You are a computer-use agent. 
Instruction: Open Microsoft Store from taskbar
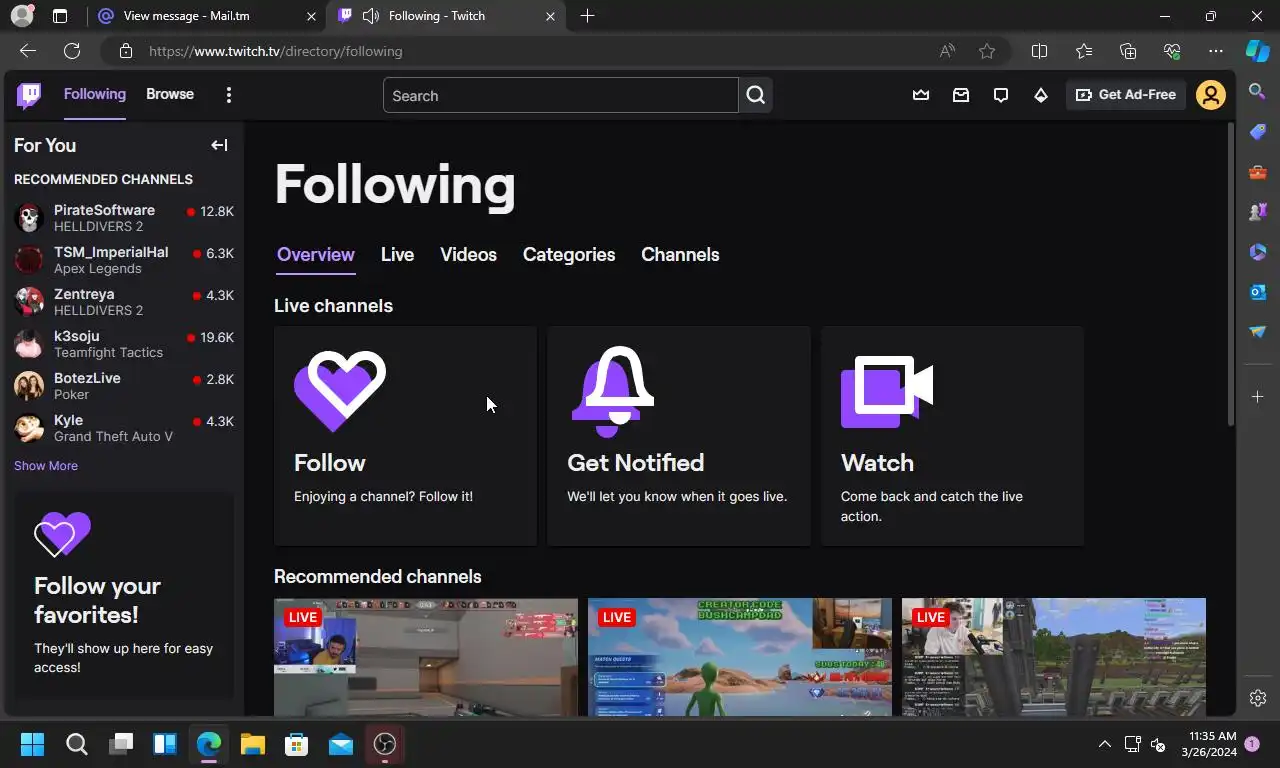[296, 744]
